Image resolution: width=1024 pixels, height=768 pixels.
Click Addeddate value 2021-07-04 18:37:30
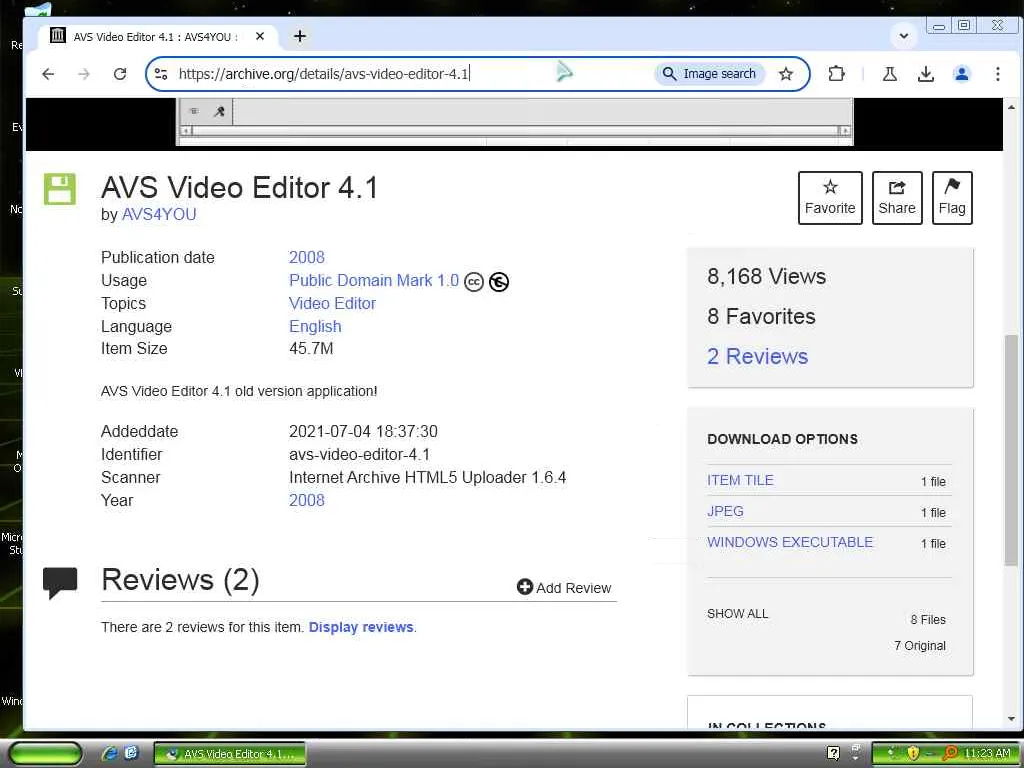363,432
